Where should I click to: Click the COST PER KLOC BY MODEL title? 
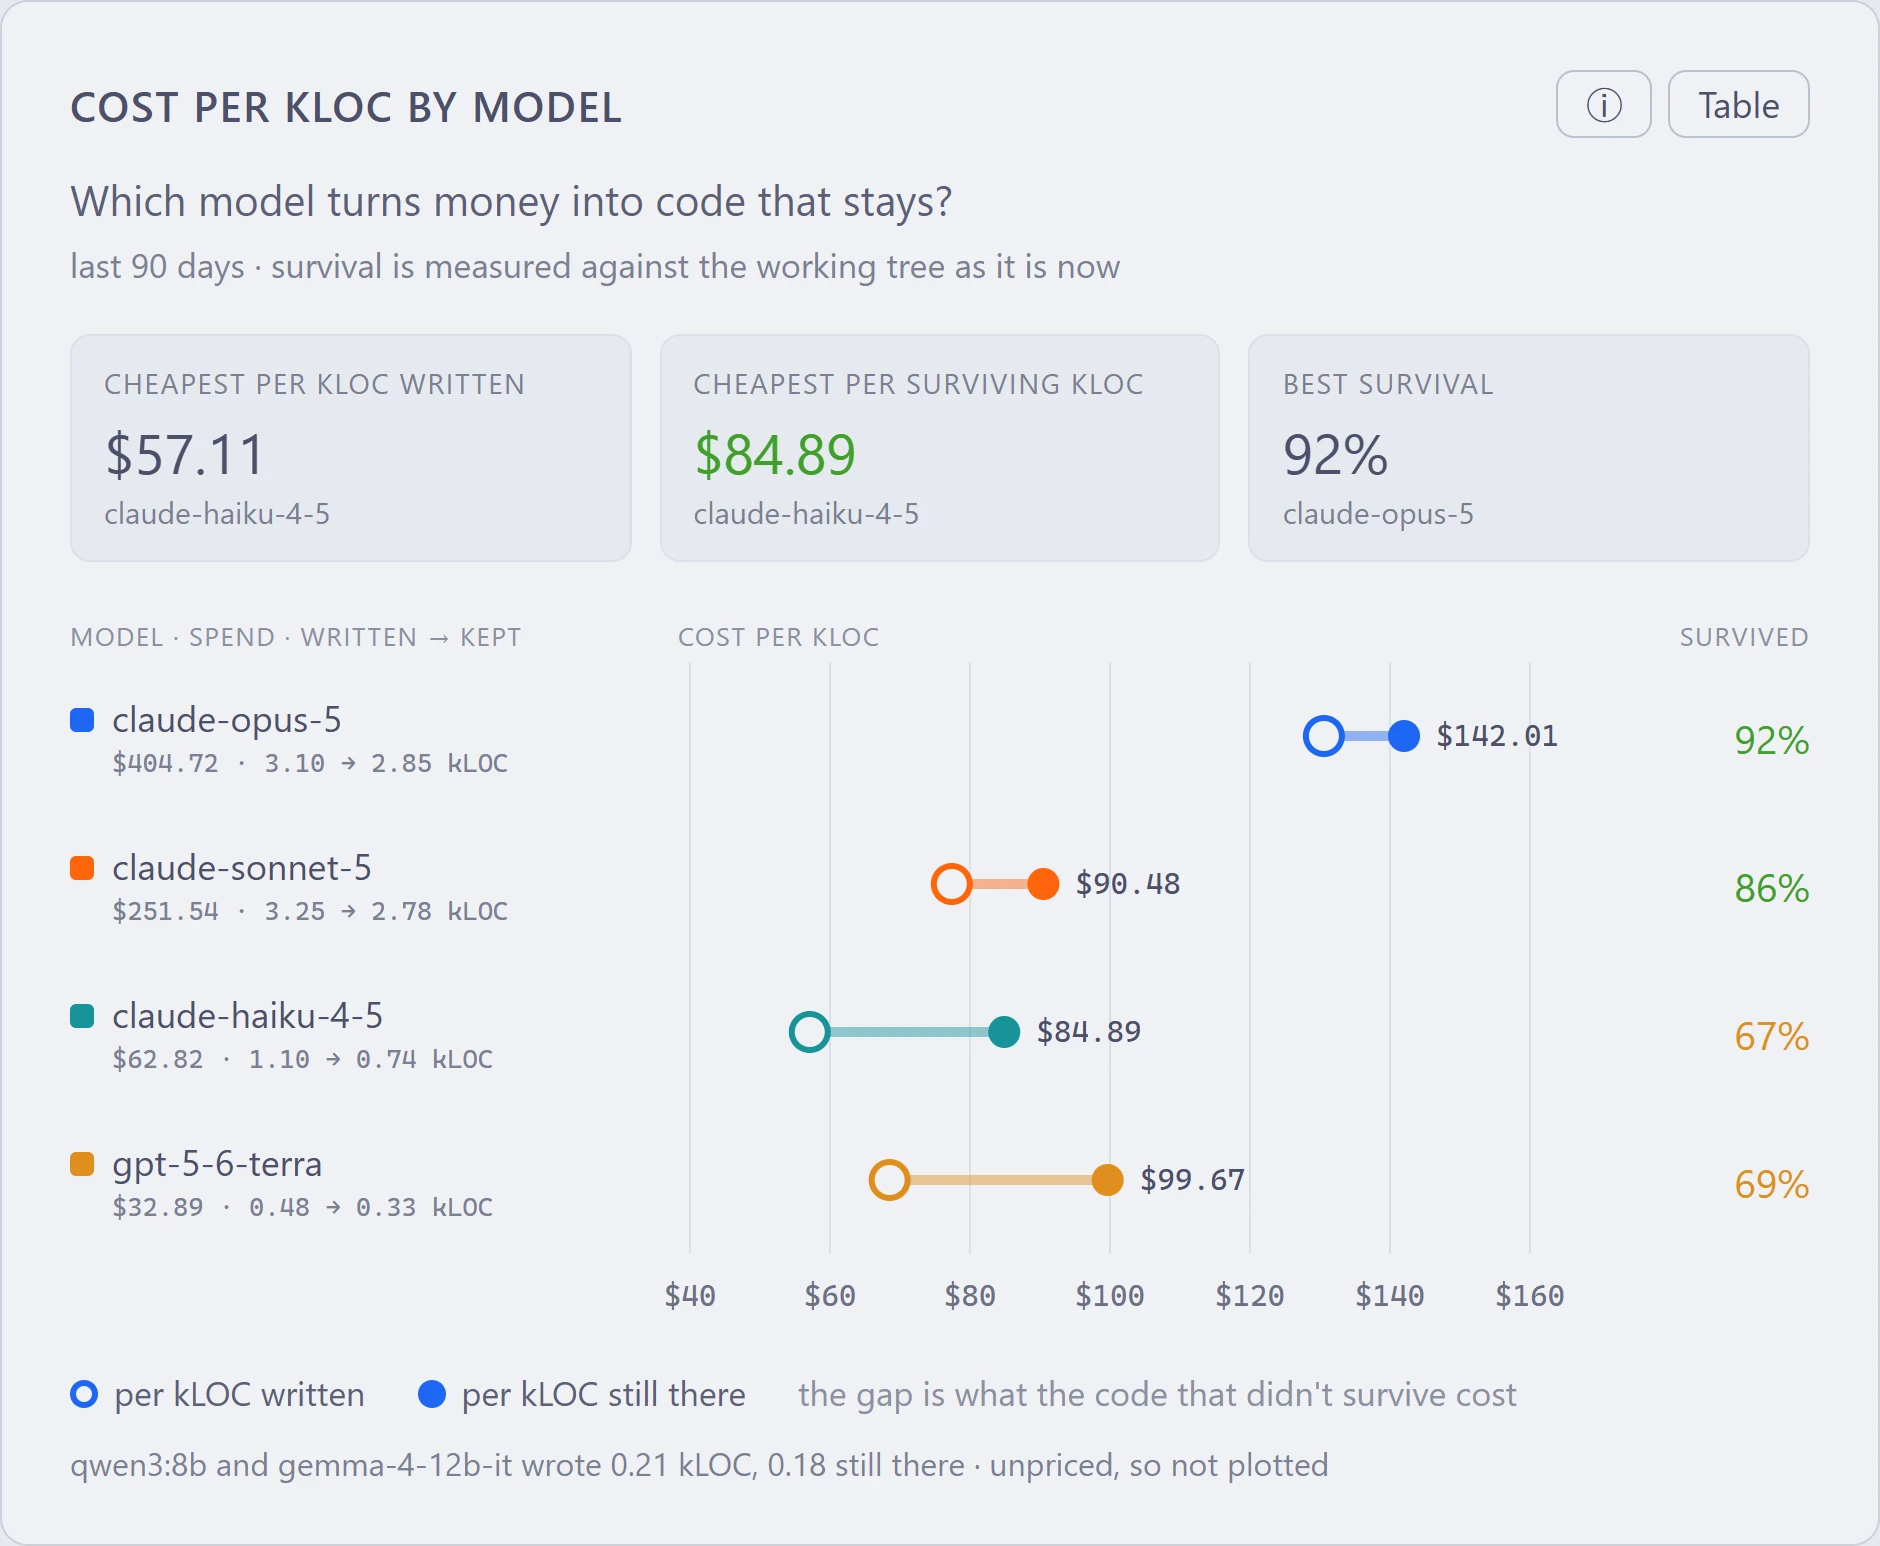pyautogui.click(x=346, y=108)
